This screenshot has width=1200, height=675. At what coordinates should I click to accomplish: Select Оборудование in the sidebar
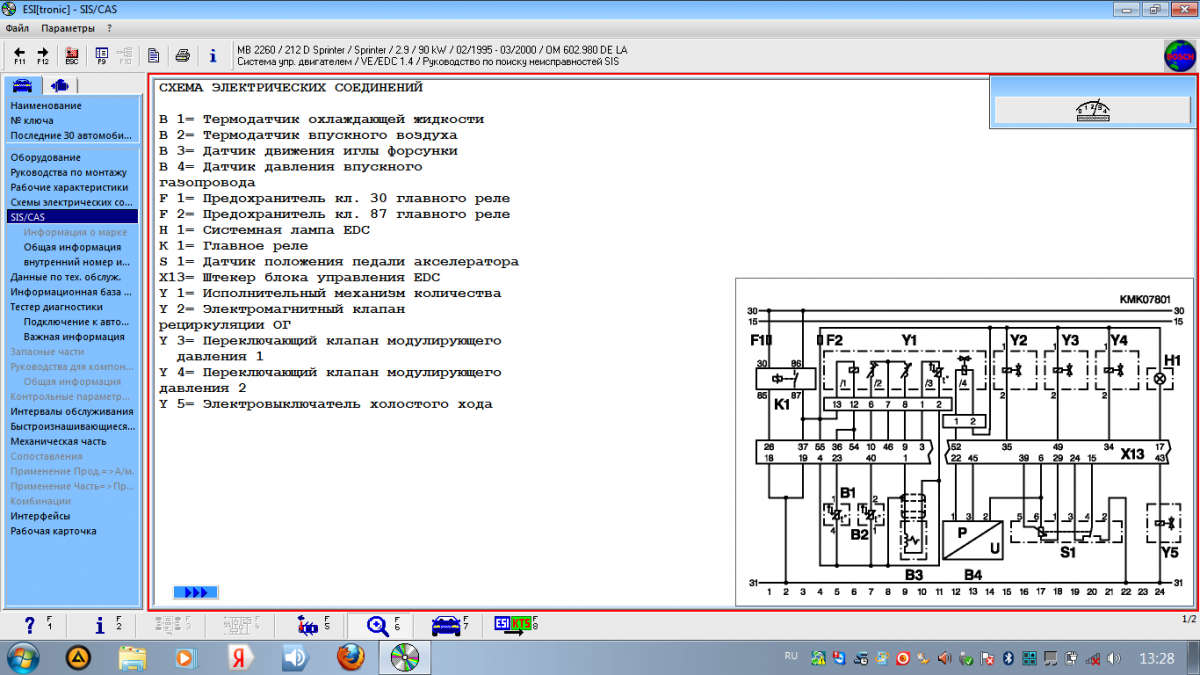click(x=45, y=157)
